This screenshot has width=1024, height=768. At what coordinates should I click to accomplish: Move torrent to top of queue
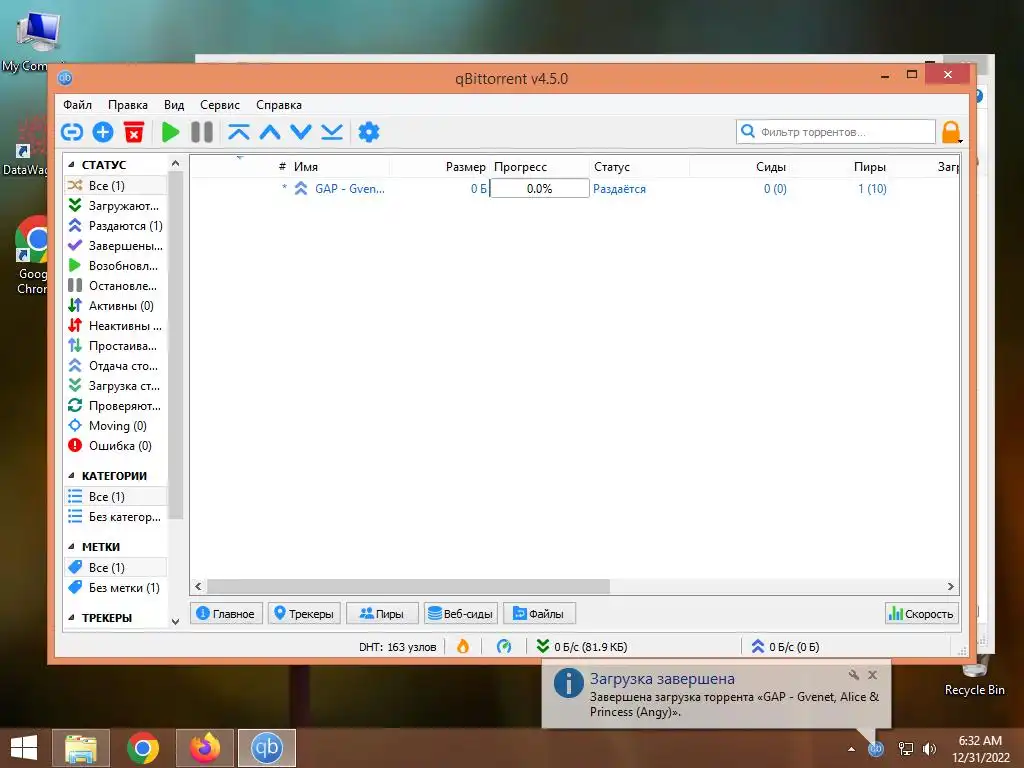pyautogui.click(x=238, y=133)
